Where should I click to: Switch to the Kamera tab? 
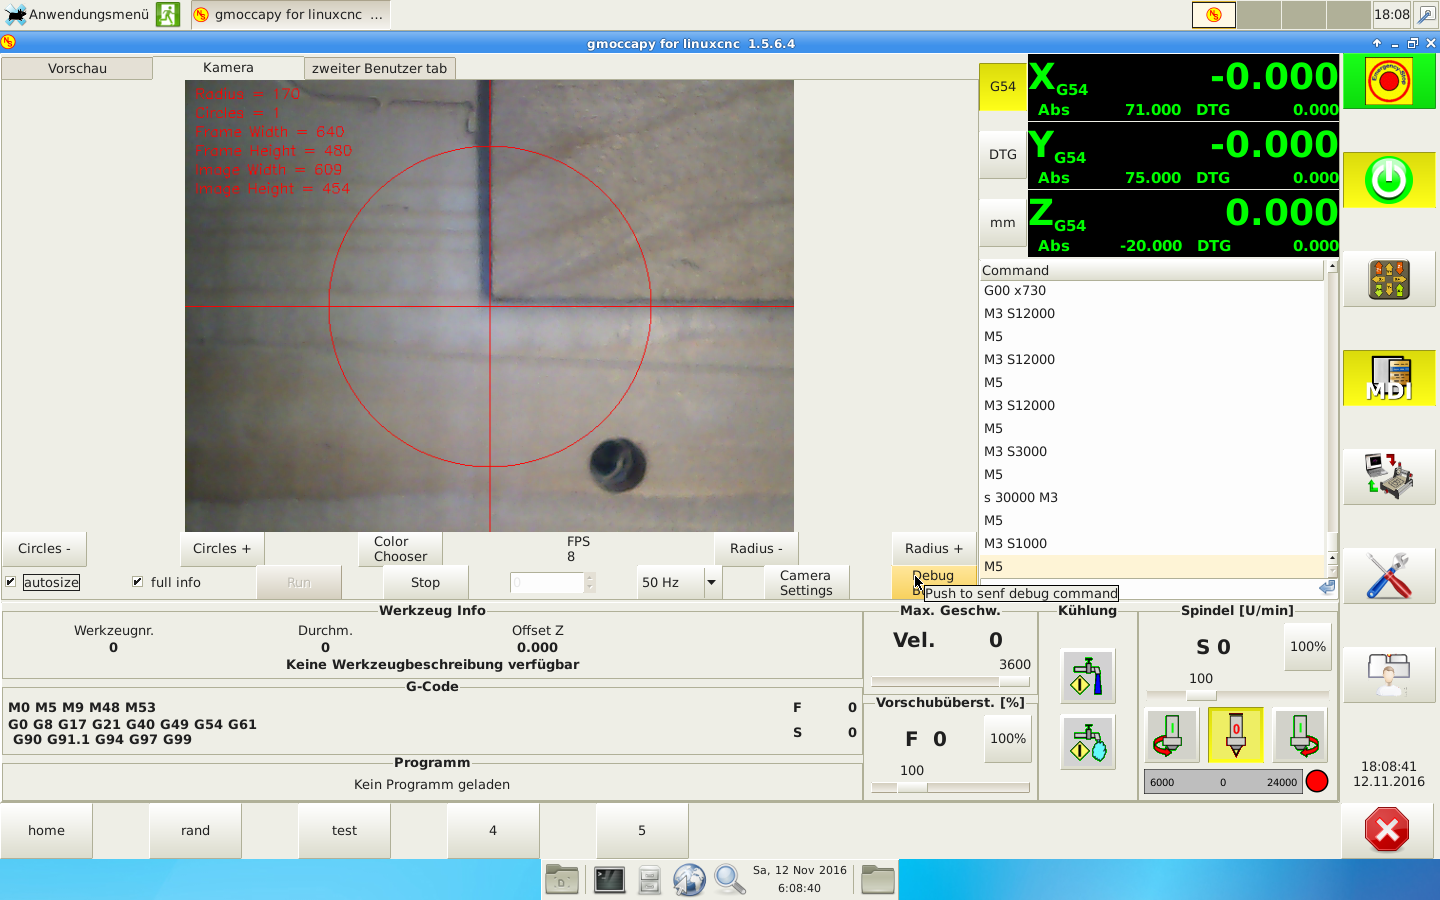(228, 67)
